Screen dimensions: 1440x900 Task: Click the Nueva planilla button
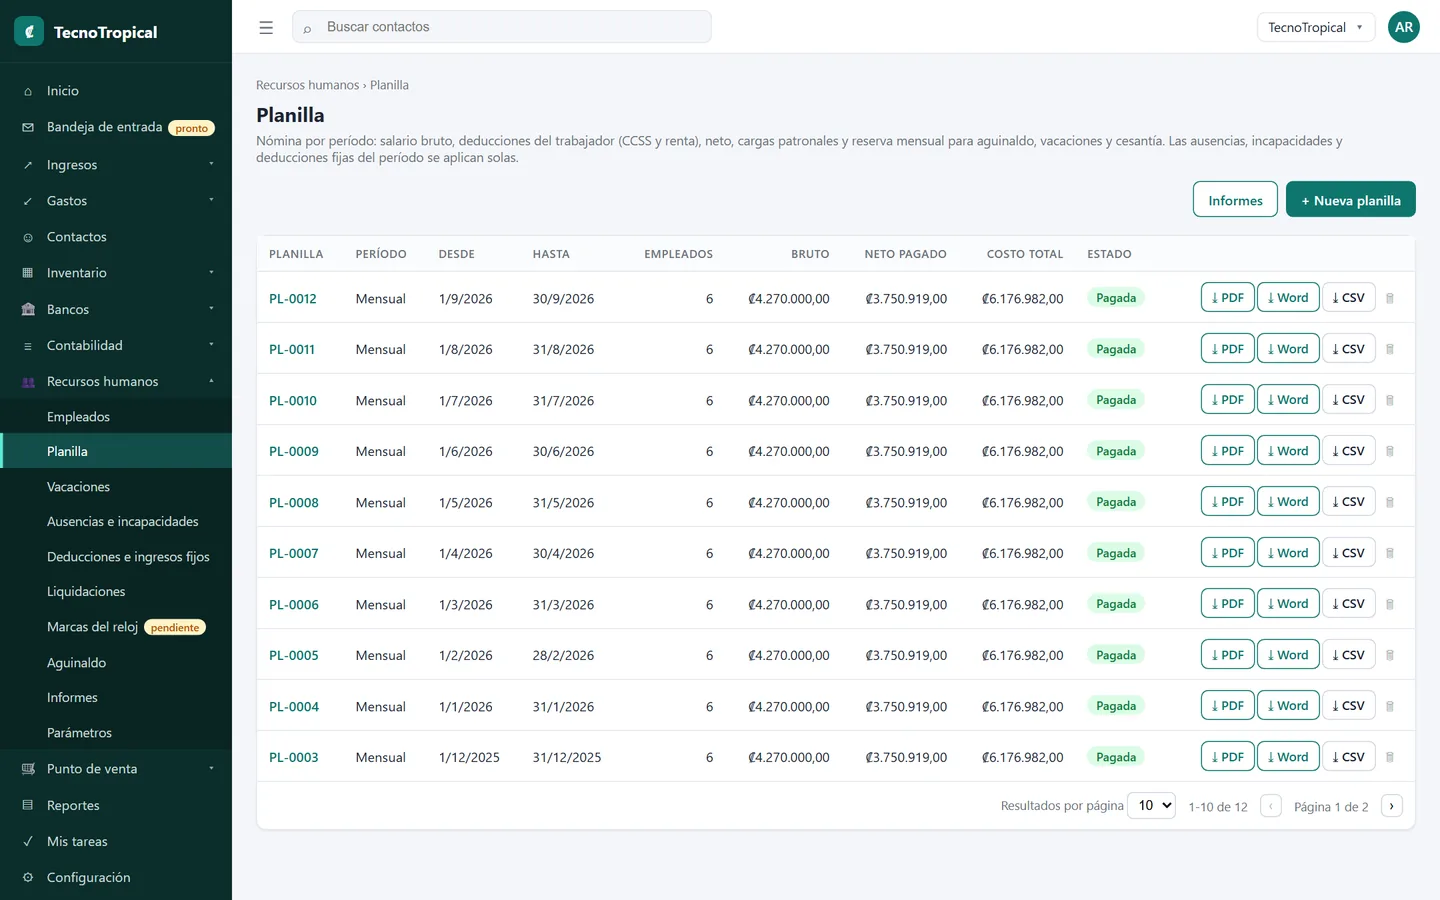coord(1350,199)
